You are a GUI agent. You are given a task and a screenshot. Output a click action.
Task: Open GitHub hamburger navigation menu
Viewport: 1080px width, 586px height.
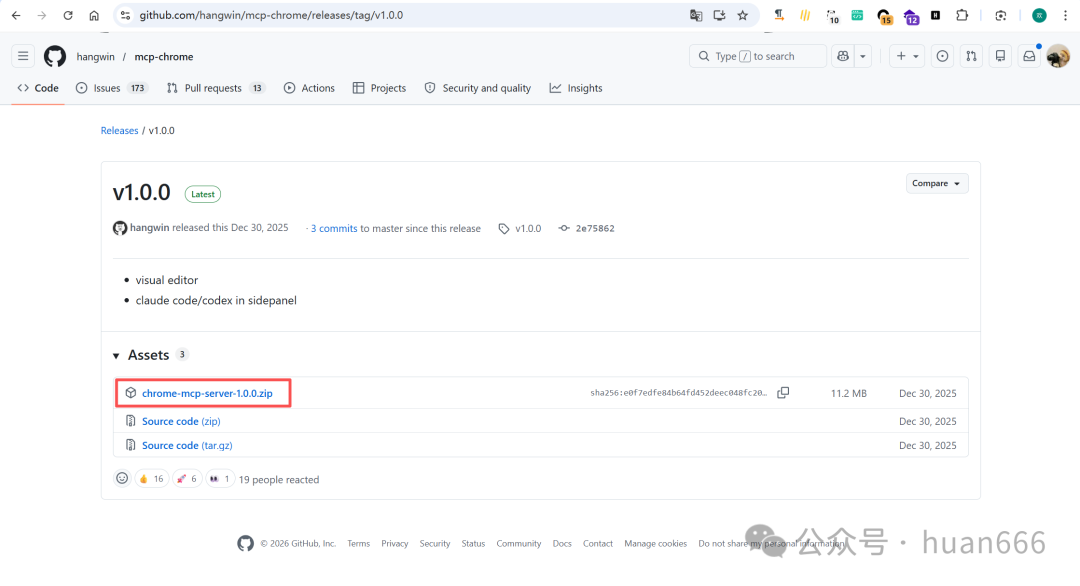click(x=23, y=56)
